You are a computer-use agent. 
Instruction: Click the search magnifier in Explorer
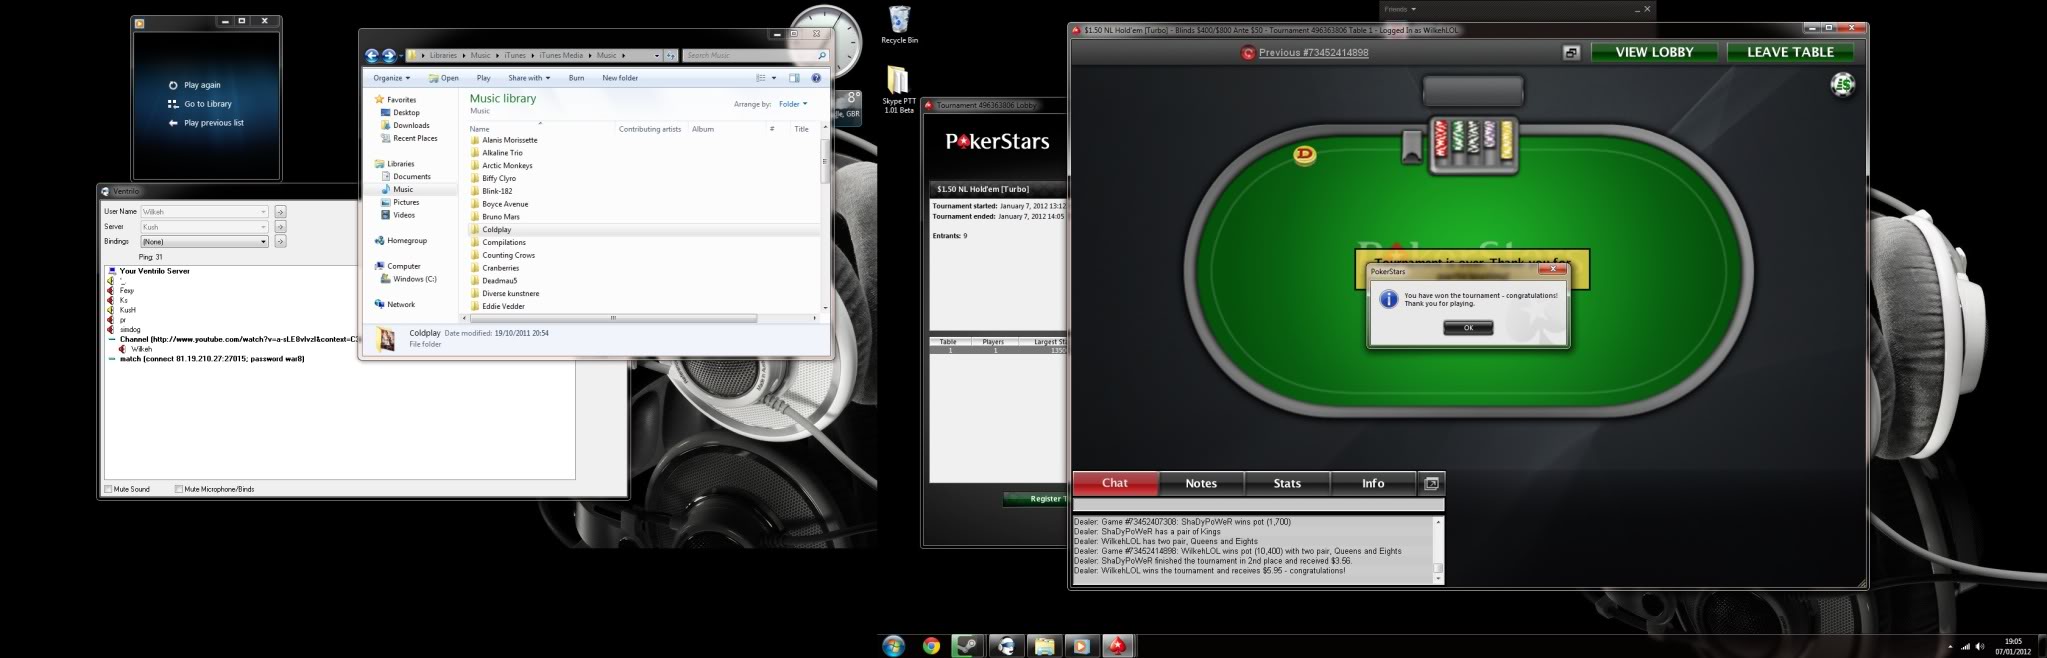click(822, 56)
